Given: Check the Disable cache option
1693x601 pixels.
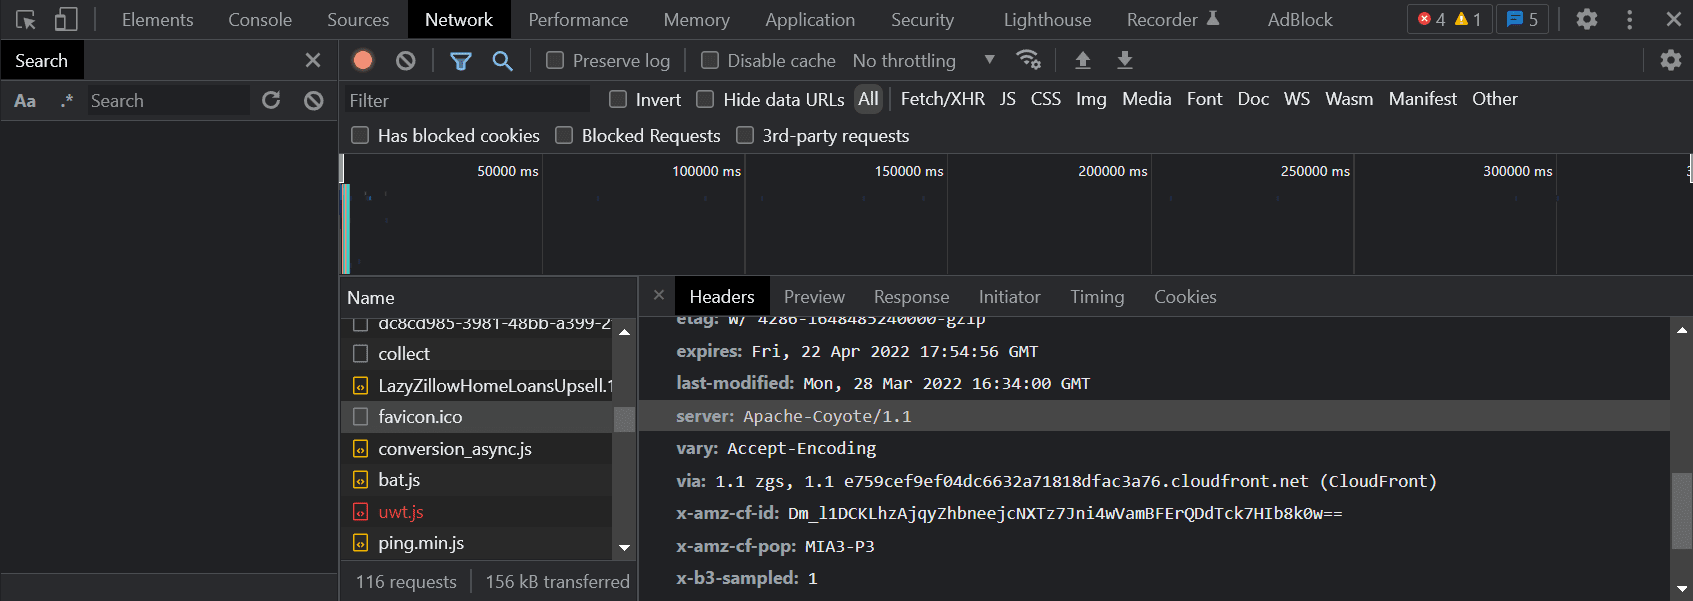Looking at the screenshot, I should click(710, 61).
